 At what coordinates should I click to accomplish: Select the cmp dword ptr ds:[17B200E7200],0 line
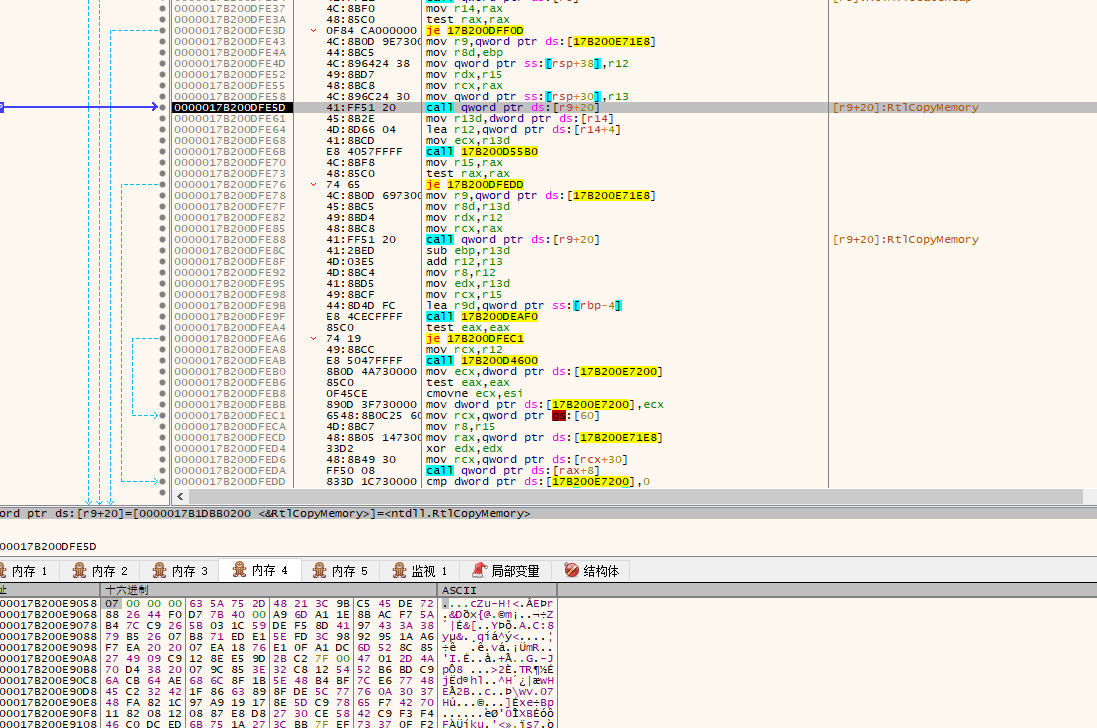pyautogui.click(x=537, y=482)
